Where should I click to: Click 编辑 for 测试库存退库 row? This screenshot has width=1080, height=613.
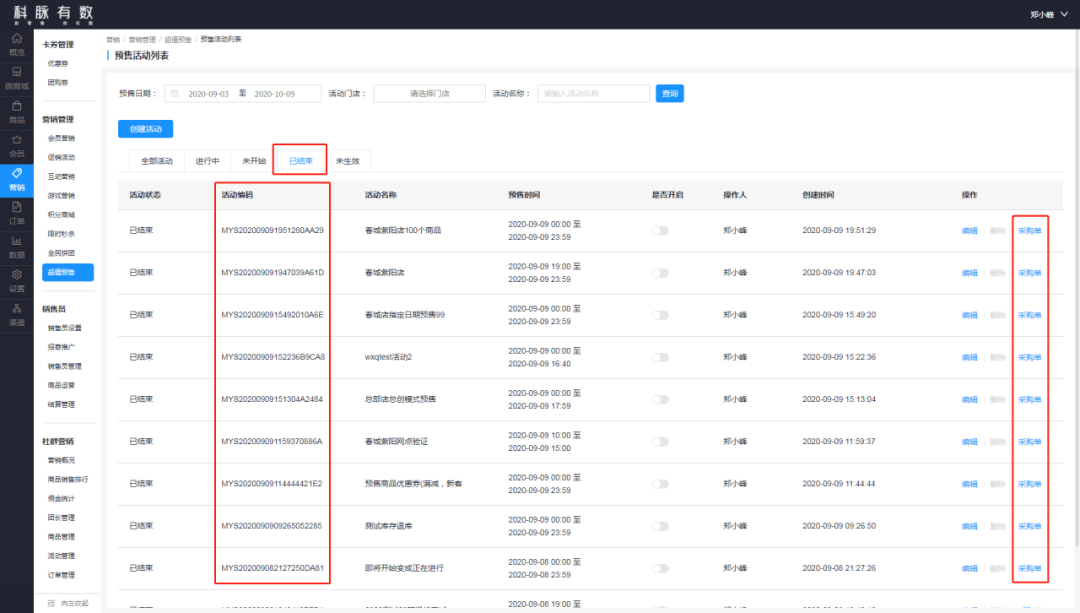(970, 526)
